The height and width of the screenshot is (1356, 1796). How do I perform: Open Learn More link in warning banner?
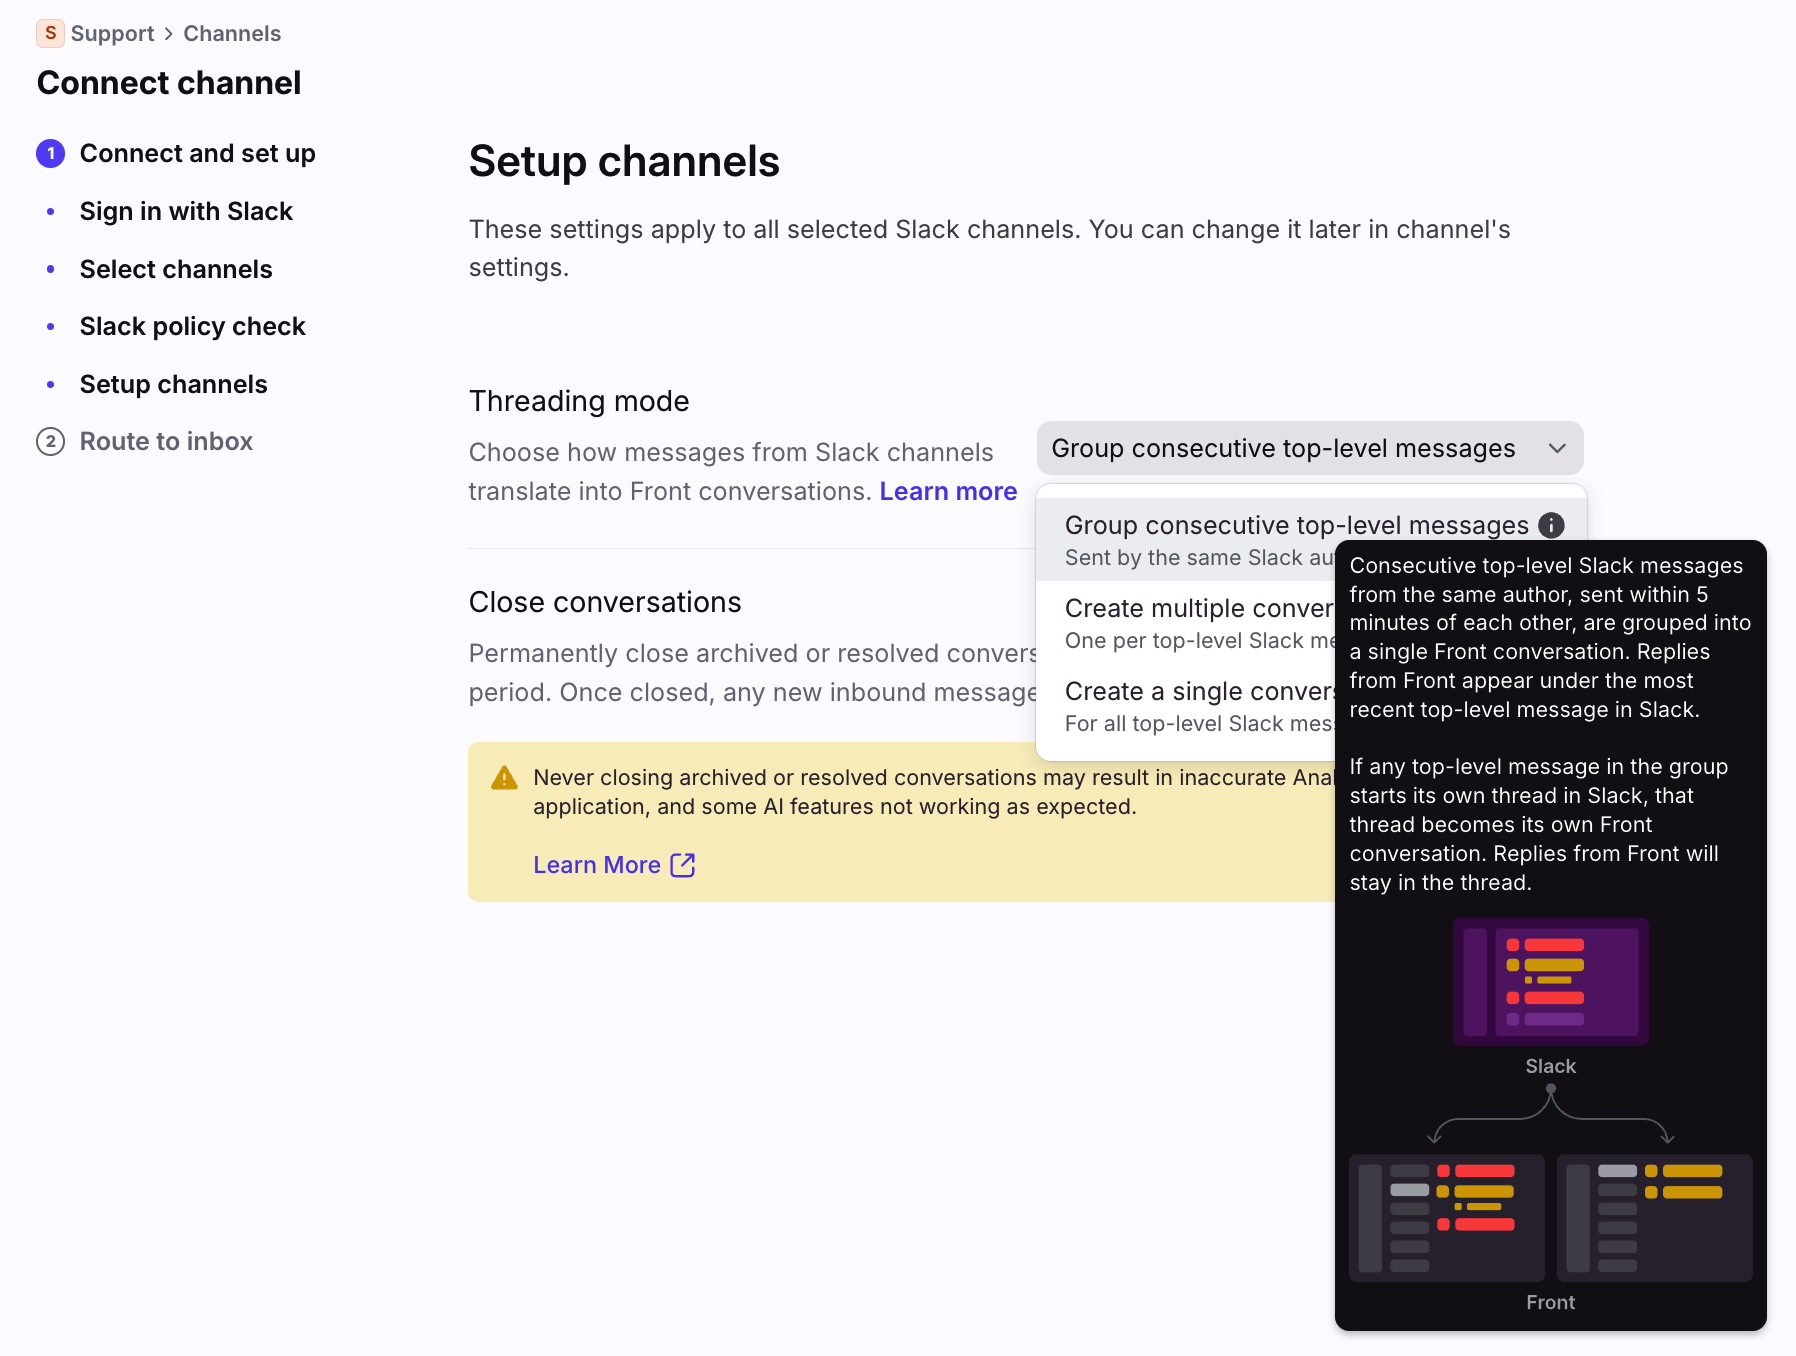coord(597,865)
